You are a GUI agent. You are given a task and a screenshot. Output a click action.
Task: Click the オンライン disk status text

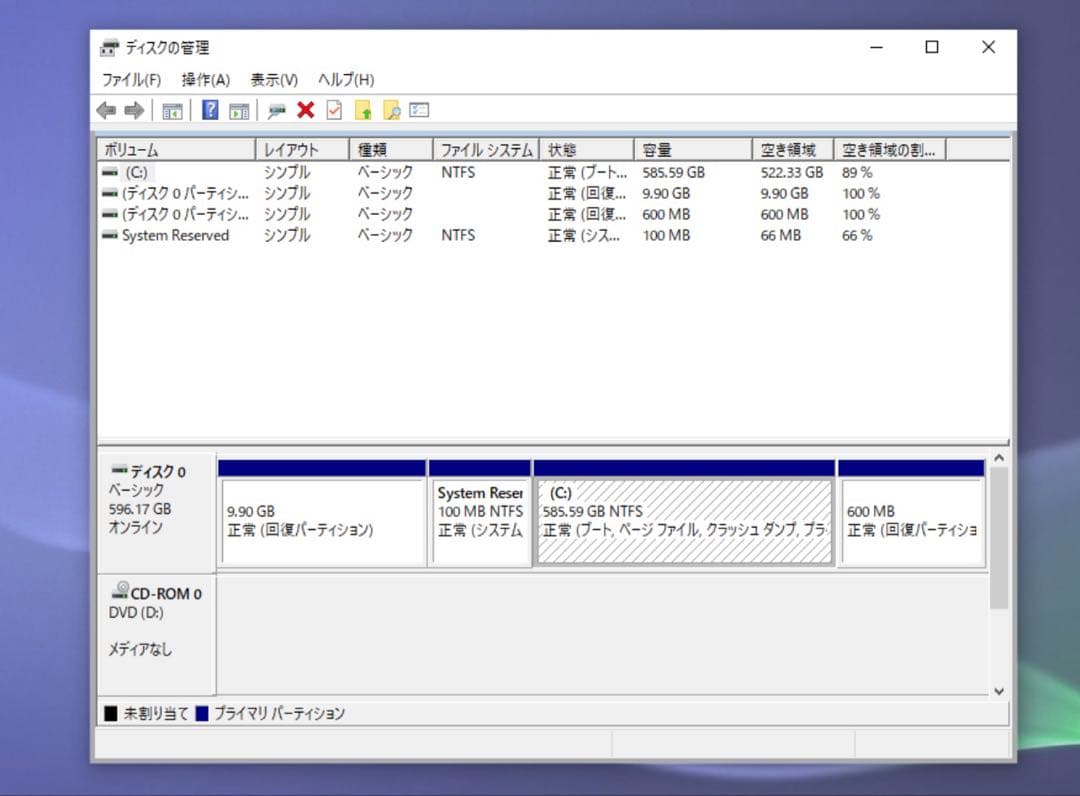click(x=136, y=527)
